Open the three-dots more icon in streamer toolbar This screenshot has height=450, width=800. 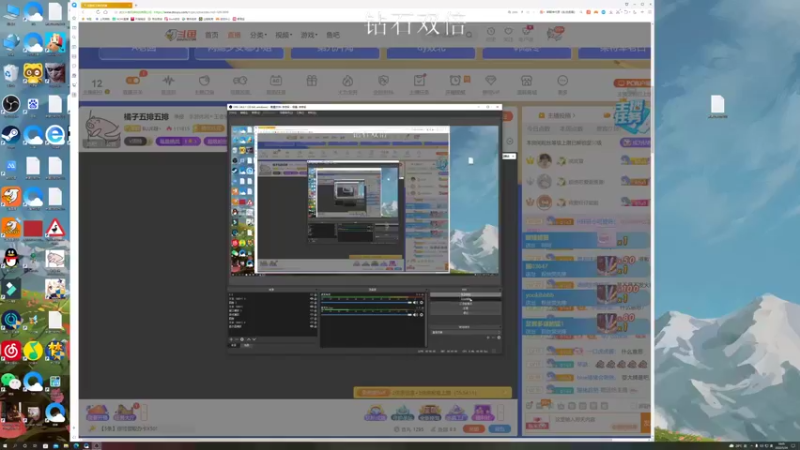click(x=562, y=81)
